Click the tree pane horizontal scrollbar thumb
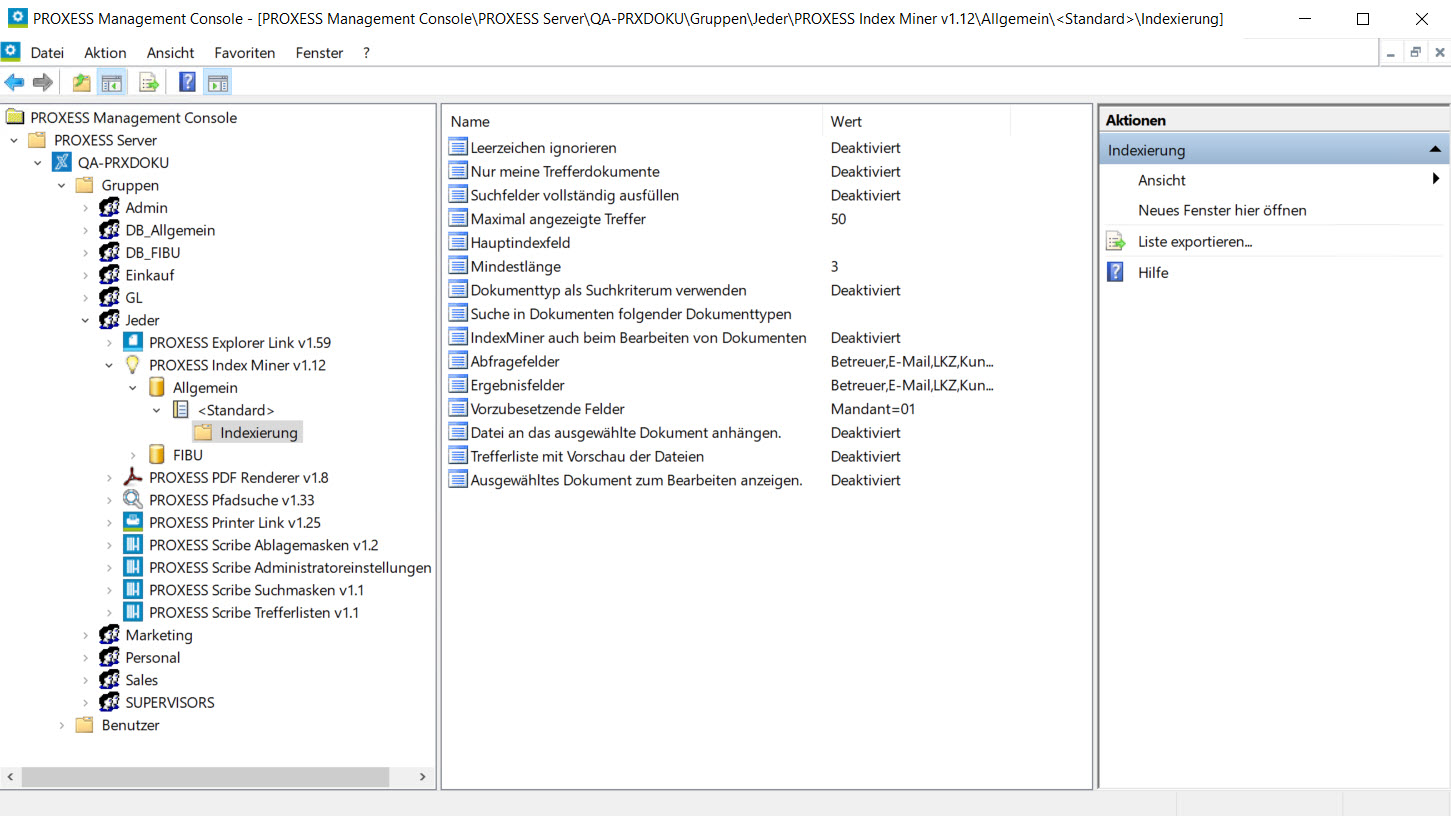The width and height of the screenshot is (1451, 816). [x=205, y=777]
